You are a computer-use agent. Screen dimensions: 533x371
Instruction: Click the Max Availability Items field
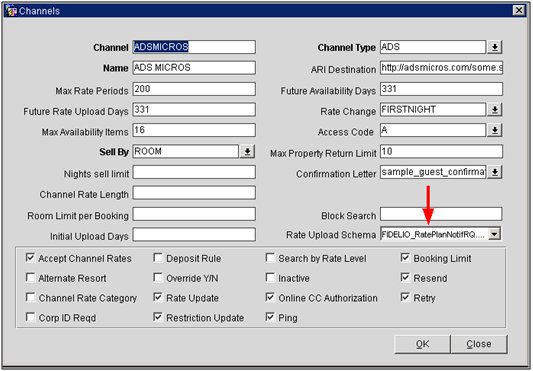point(194,130)
